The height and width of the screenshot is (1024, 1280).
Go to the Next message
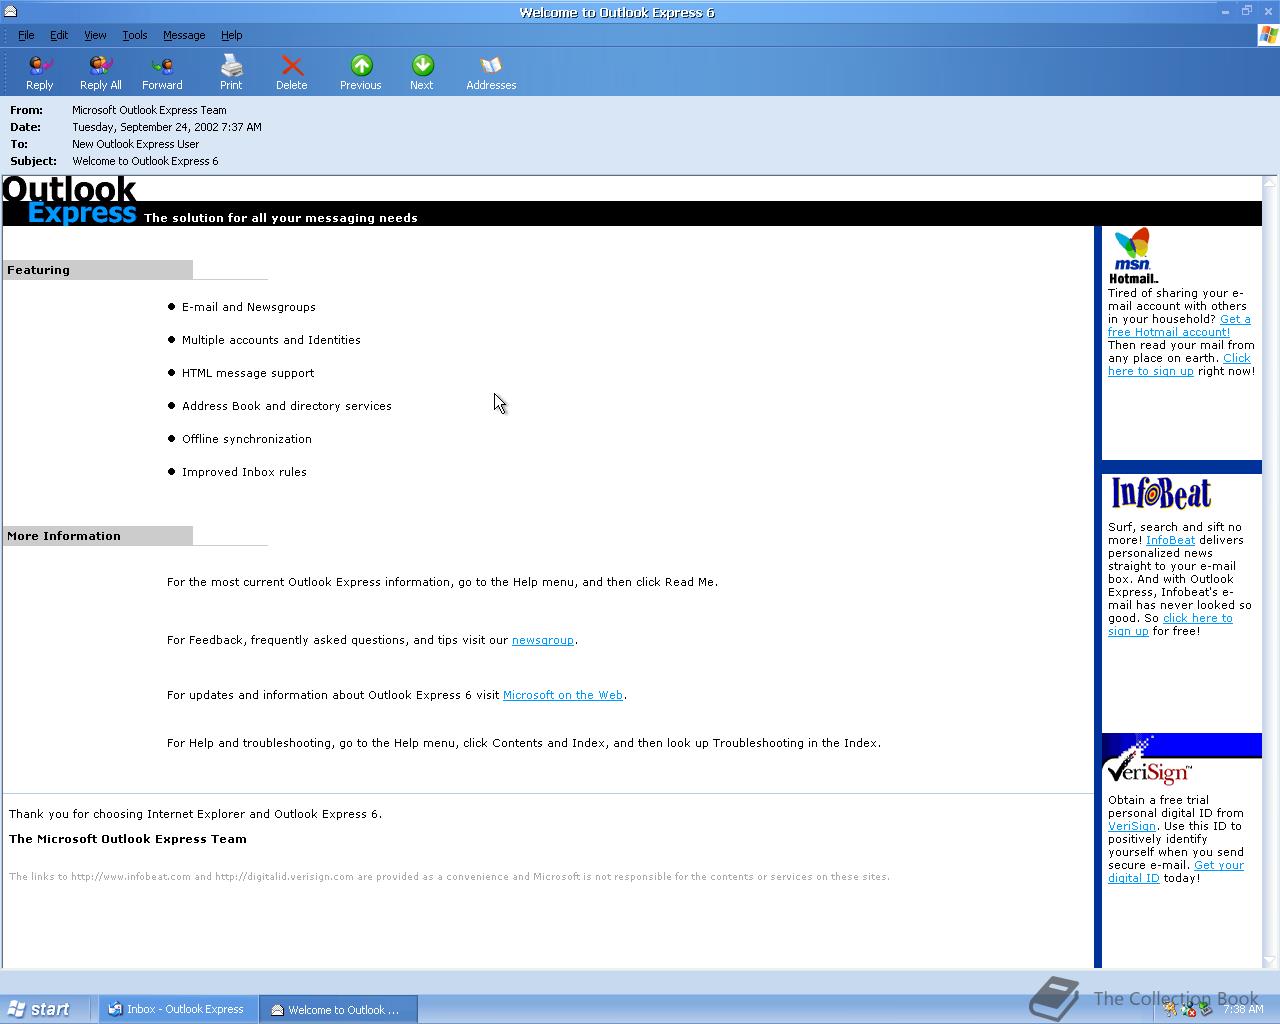coord(422,73)
